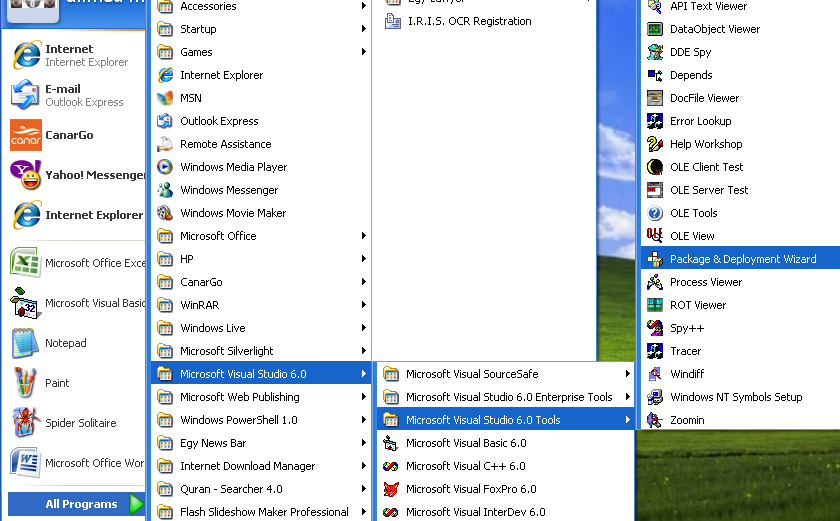Select Windows PowerShell 1.0 folder
Screen dimensions: 840x521
(x=261, y=420)
